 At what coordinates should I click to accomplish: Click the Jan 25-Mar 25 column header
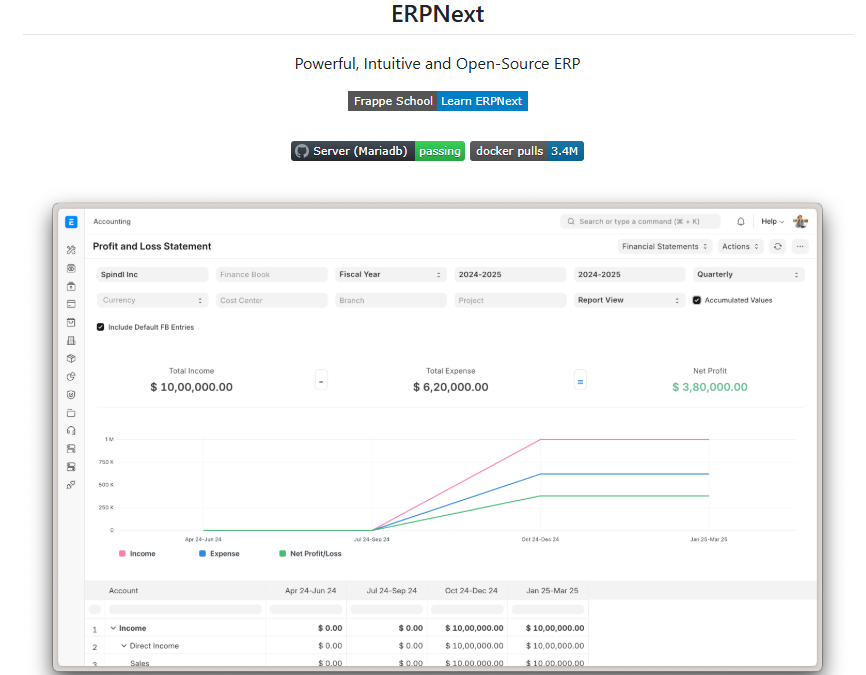(x=548, y=590)
